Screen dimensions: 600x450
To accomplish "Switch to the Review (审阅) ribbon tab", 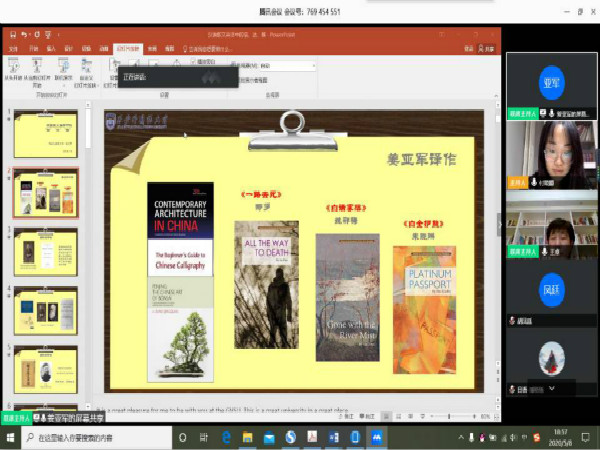I will coord(152,49).
